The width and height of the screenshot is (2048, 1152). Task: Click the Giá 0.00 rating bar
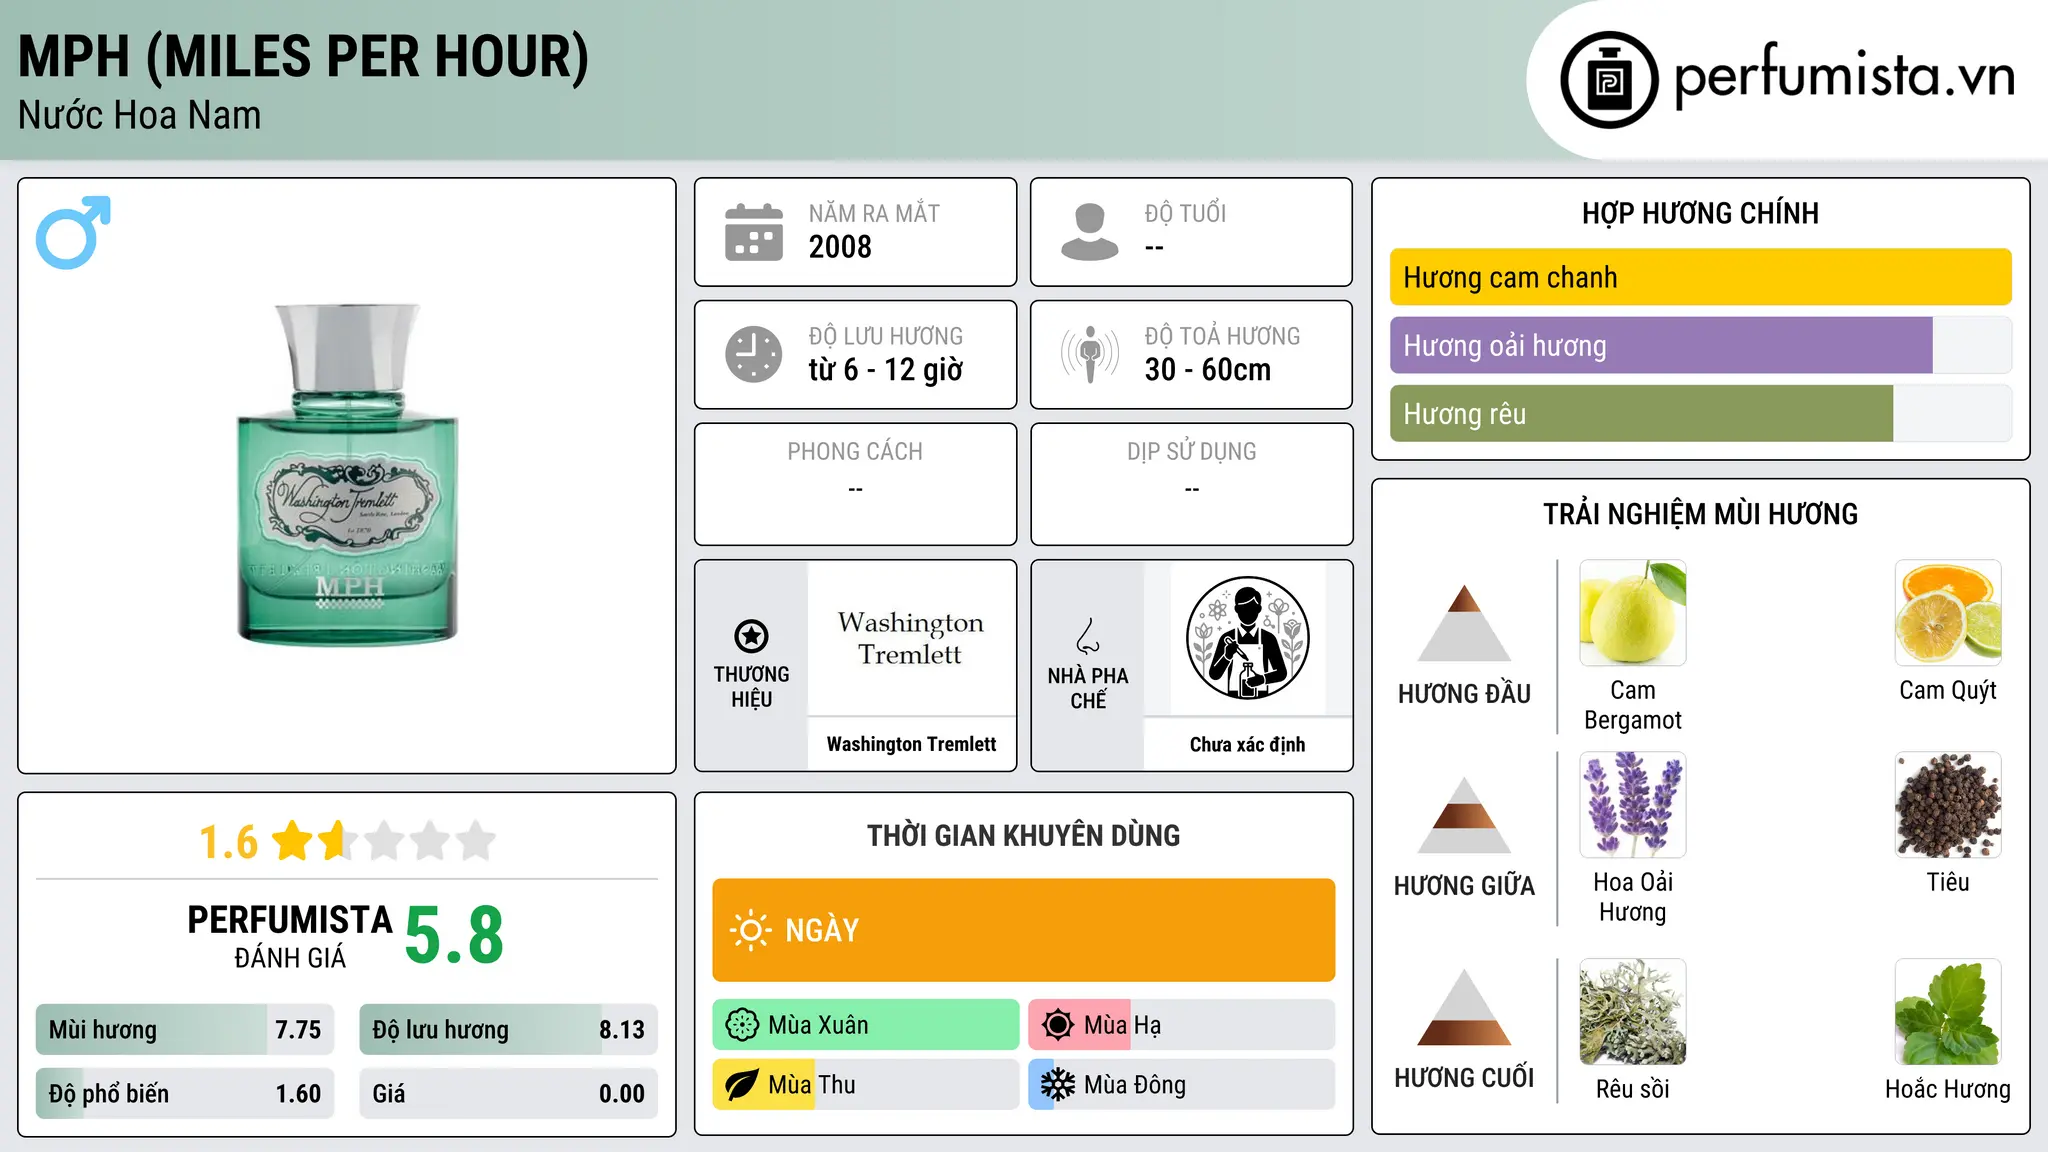click(x=508, y=1094)
